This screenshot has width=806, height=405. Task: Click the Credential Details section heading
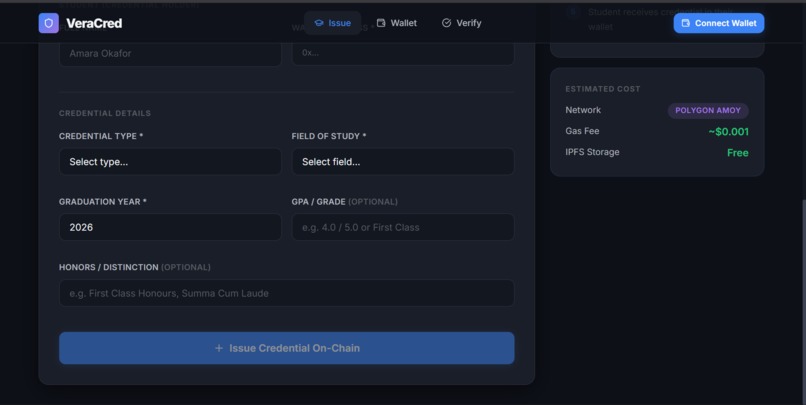[x=105, y=113]
